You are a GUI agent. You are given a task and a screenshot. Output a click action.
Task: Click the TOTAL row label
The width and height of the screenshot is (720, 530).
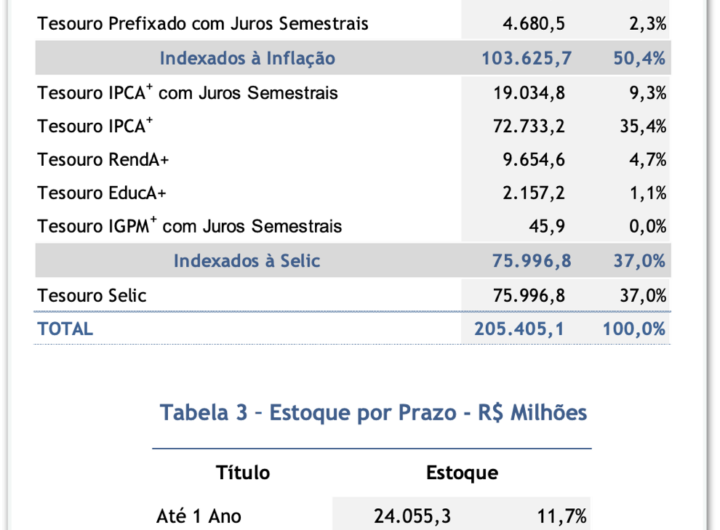click(64, 328)
